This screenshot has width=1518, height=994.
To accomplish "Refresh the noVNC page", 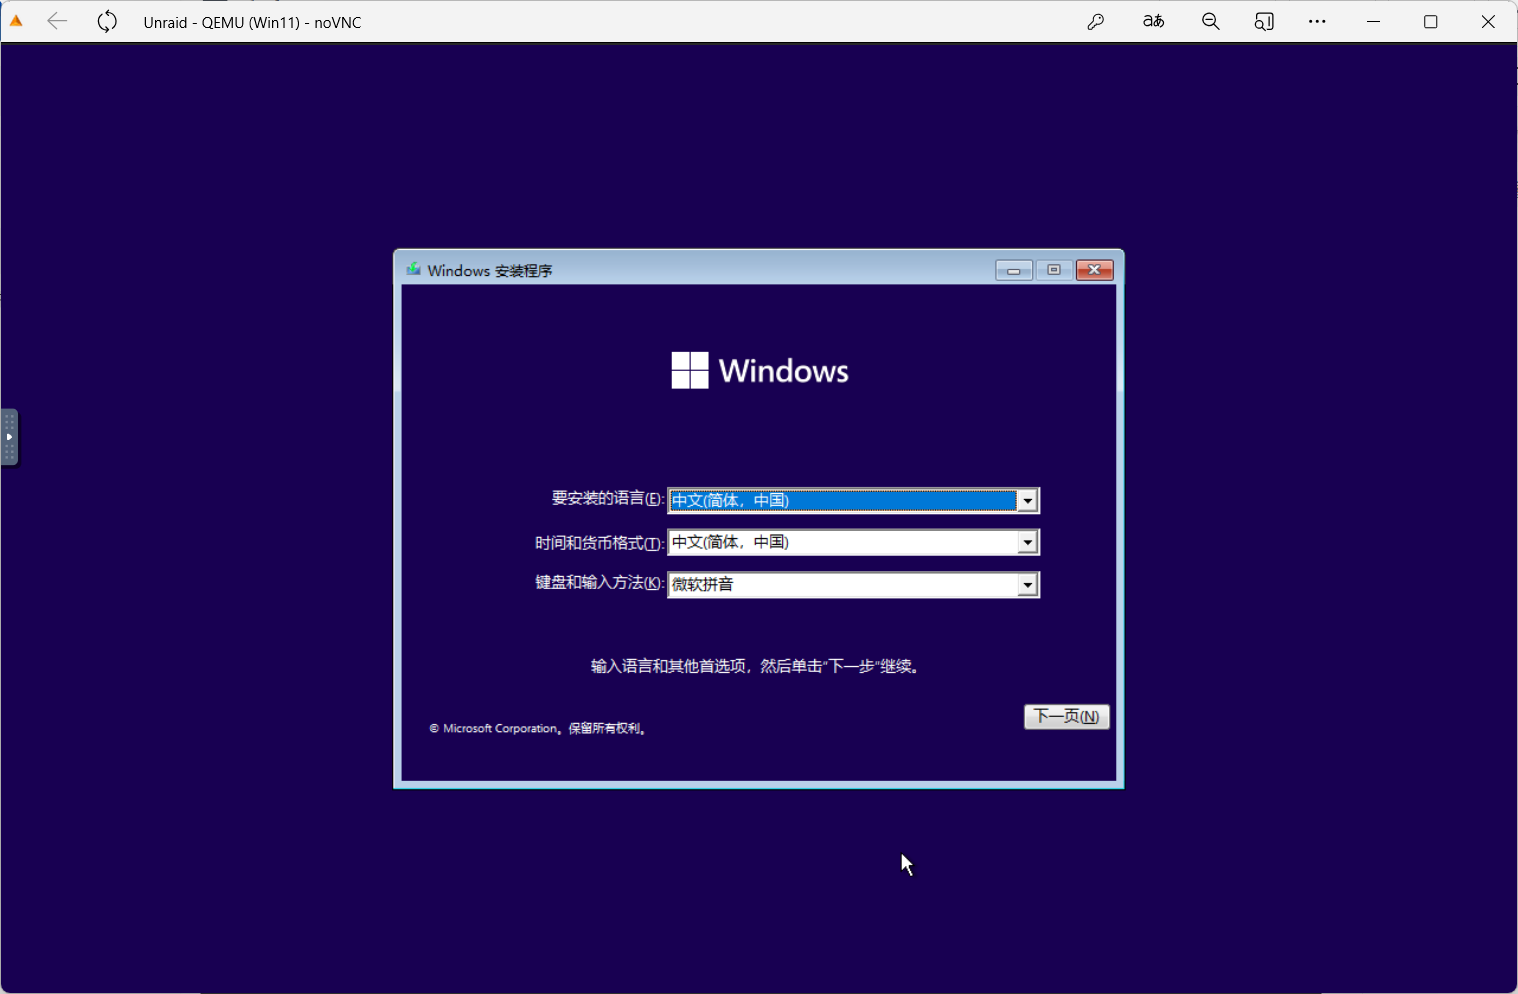I will (x=107, y=21).
